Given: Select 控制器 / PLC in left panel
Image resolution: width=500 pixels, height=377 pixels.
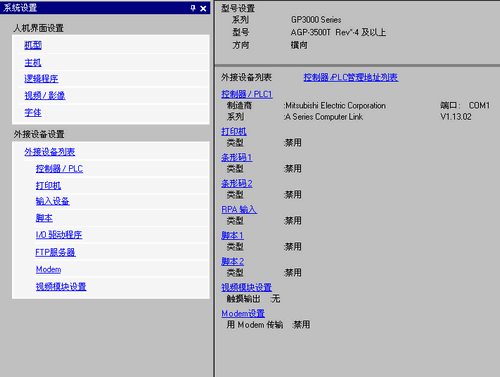Looking at the screenshot, I should tap(59, 169).
